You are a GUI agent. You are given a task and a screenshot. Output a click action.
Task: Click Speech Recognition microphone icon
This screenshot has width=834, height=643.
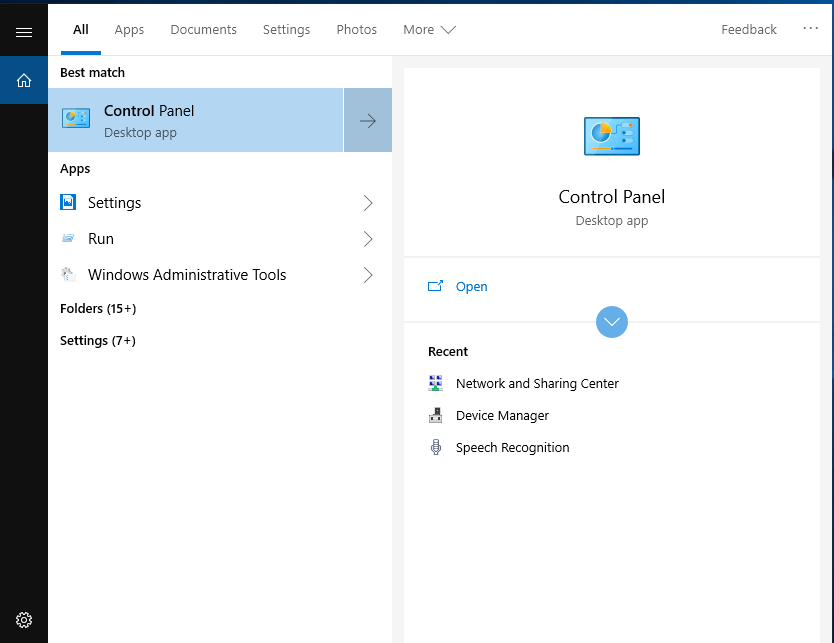[x=436, y=447]
